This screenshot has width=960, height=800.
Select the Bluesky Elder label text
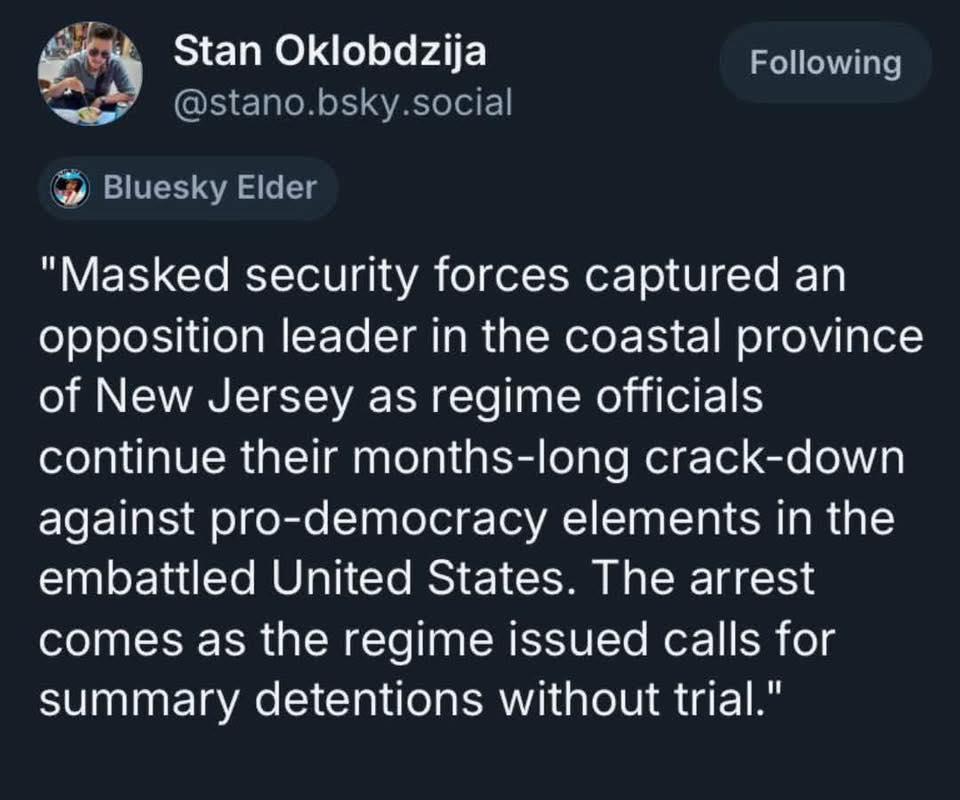[x=210, y=188]
